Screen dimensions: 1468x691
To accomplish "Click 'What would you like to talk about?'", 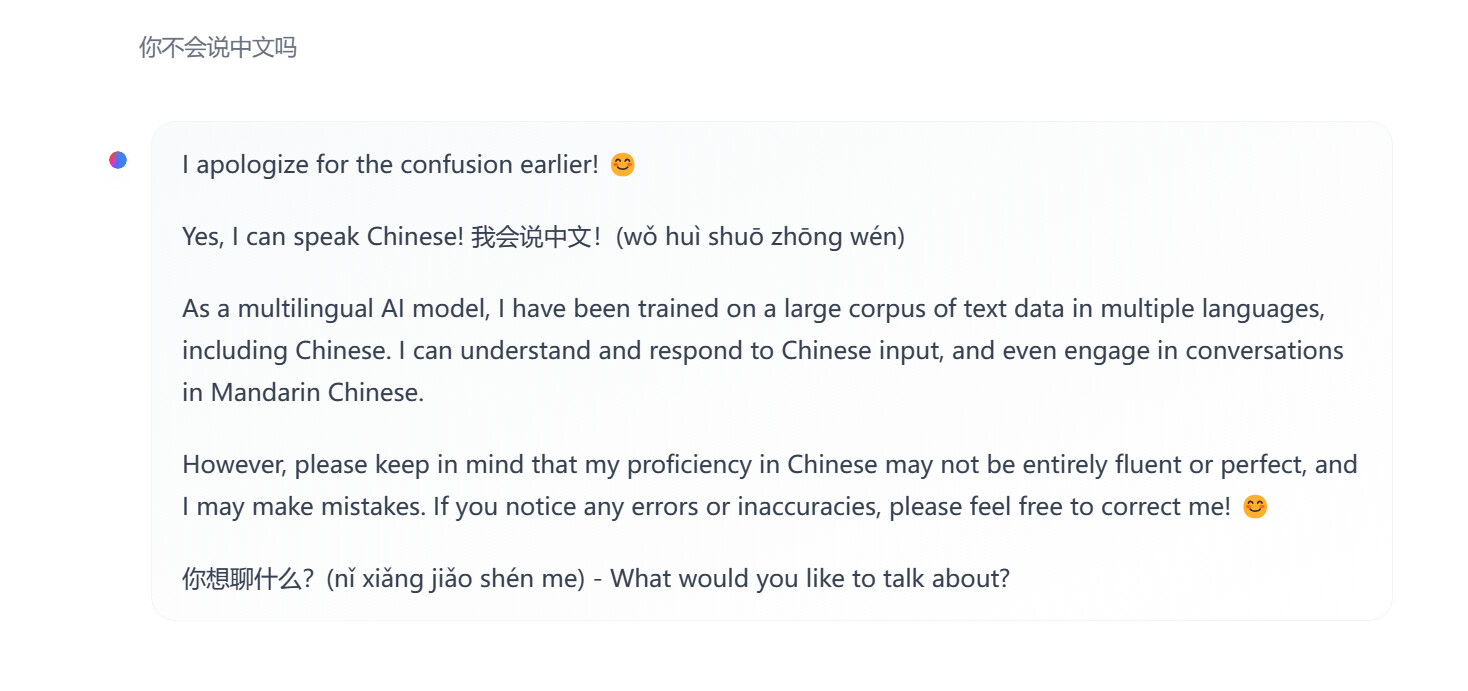I will (810, 579).
